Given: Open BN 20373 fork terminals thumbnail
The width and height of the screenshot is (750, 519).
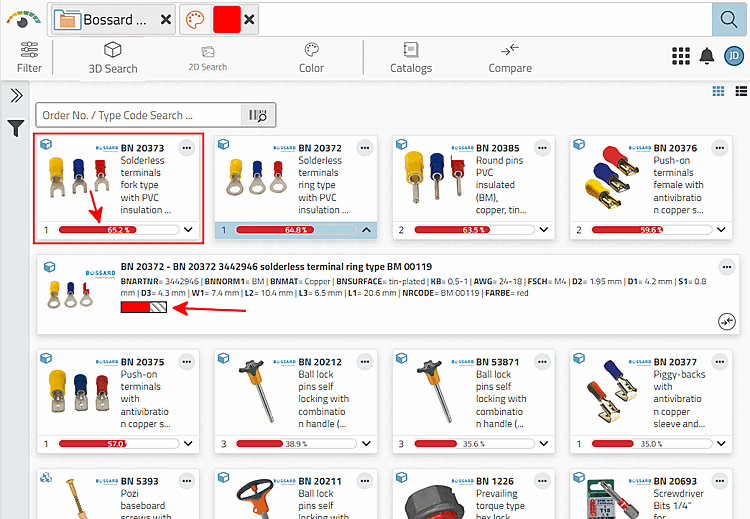Looking at the screenshot, I should (78, 177).
